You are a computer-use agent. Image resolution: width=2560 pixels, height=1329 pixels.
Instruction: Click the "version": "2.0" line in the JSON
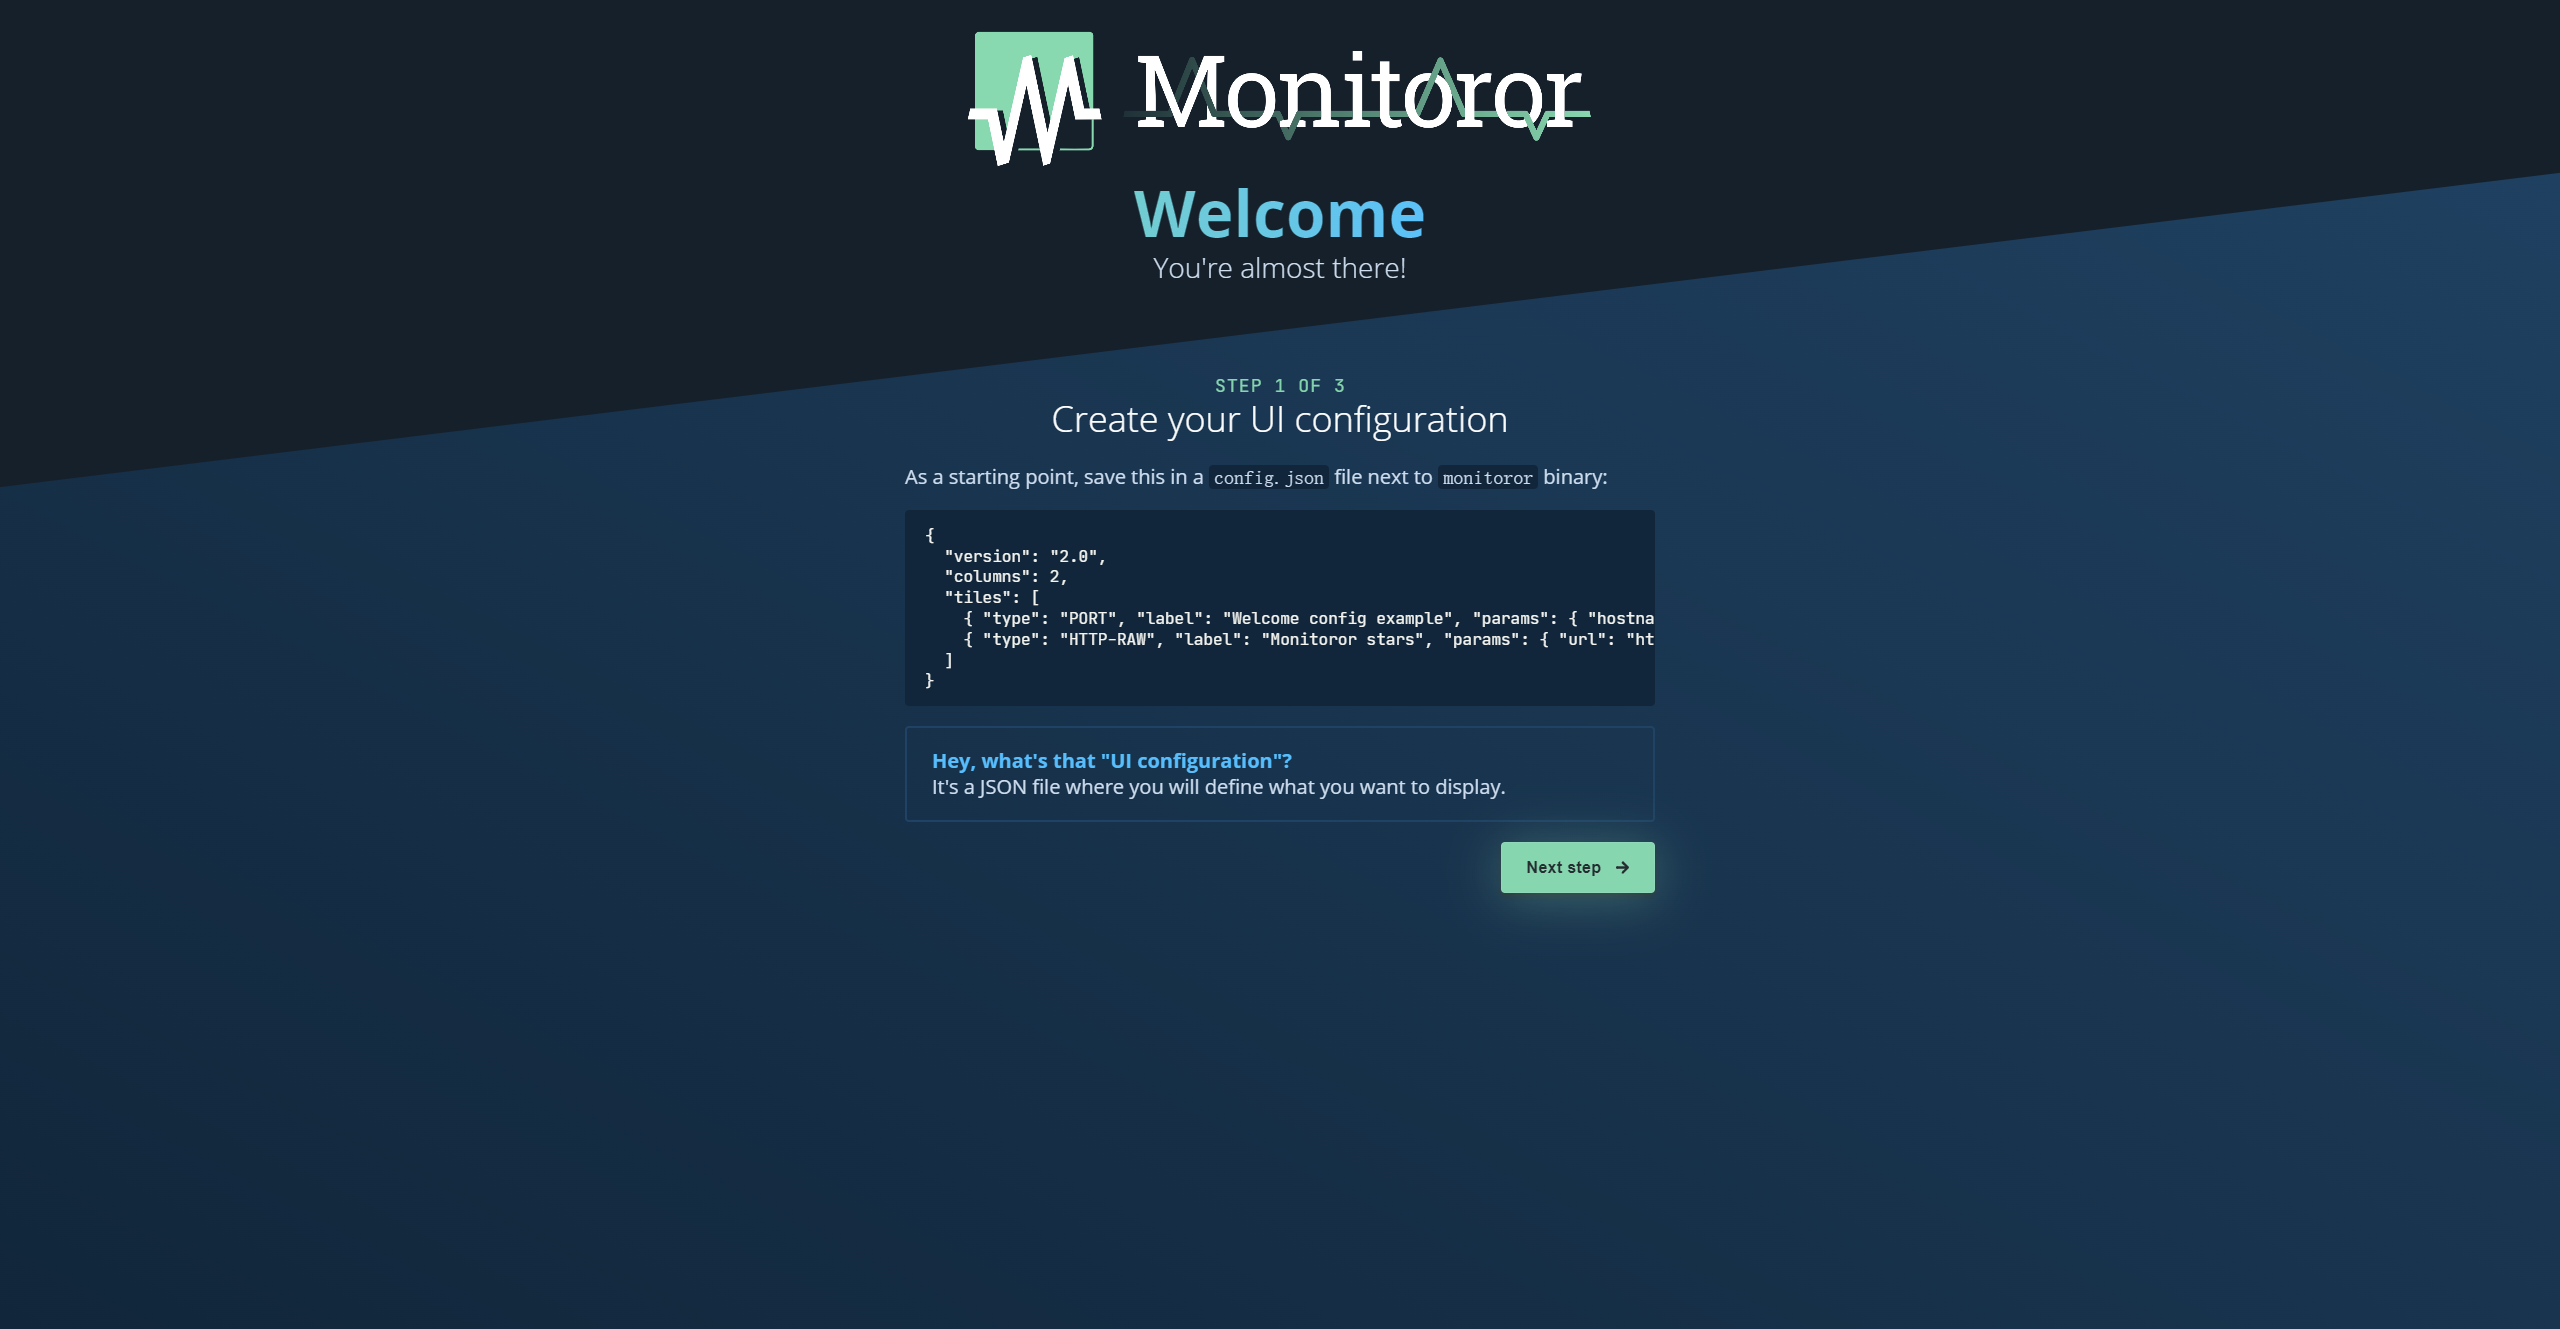point(1024,555)
